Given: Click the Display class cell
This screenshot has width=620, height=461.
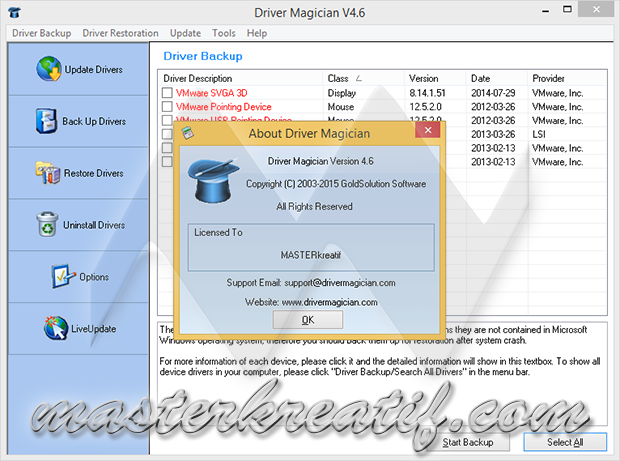Looking at the screenshot, I should pyautogui.click(x=342, y=93).
